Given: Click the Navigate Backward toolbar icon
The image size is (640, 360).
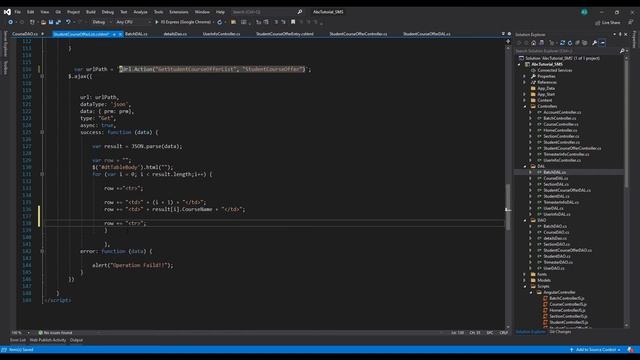Looking at the screenshot, I should [11, 22].
